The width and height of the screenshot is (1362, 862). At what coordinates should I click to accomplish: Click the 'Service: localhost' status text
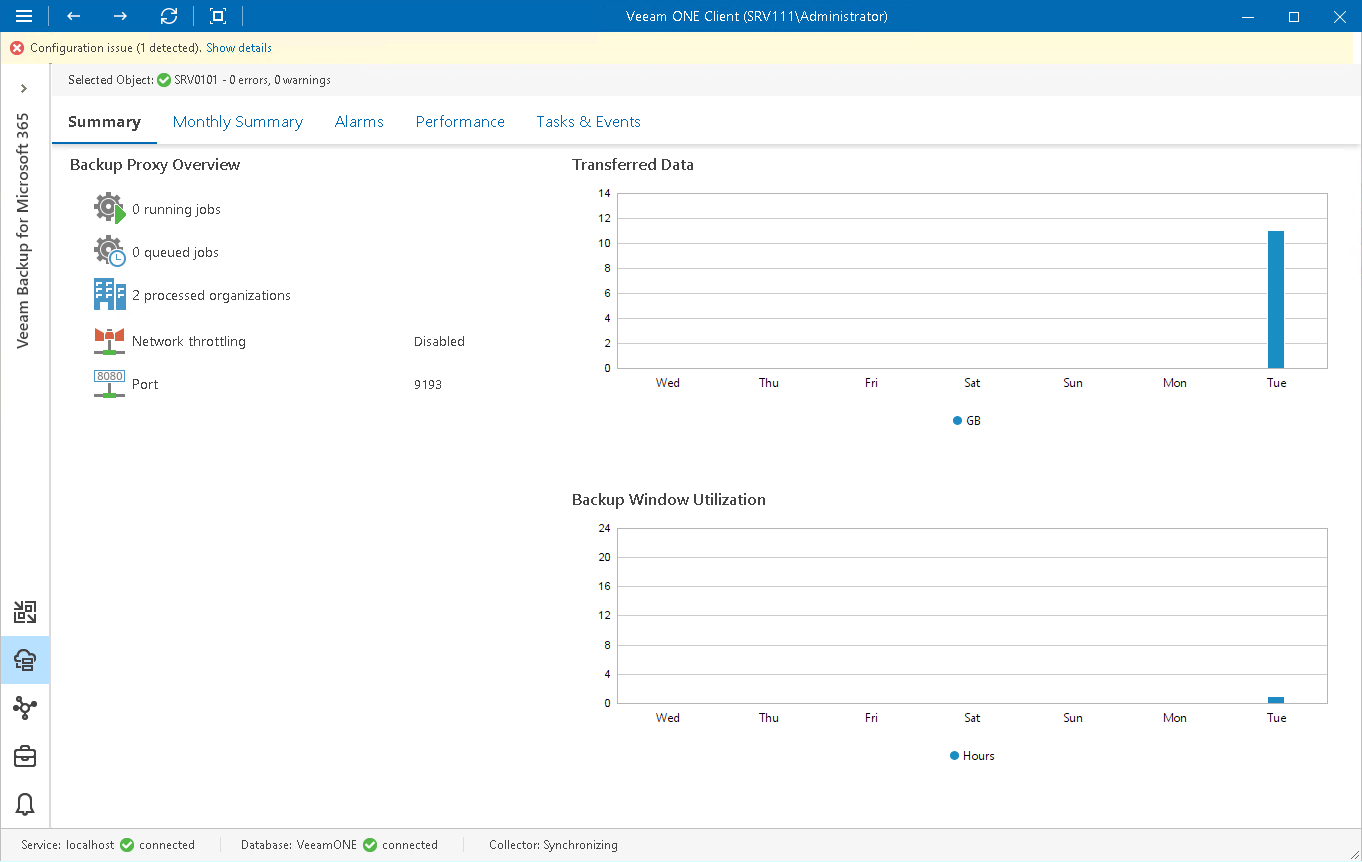(x=68, y=845)
